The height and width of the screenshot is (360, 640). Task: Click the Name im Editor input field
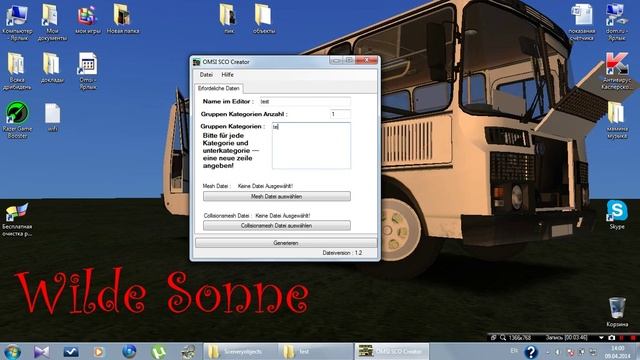(305, 101)
